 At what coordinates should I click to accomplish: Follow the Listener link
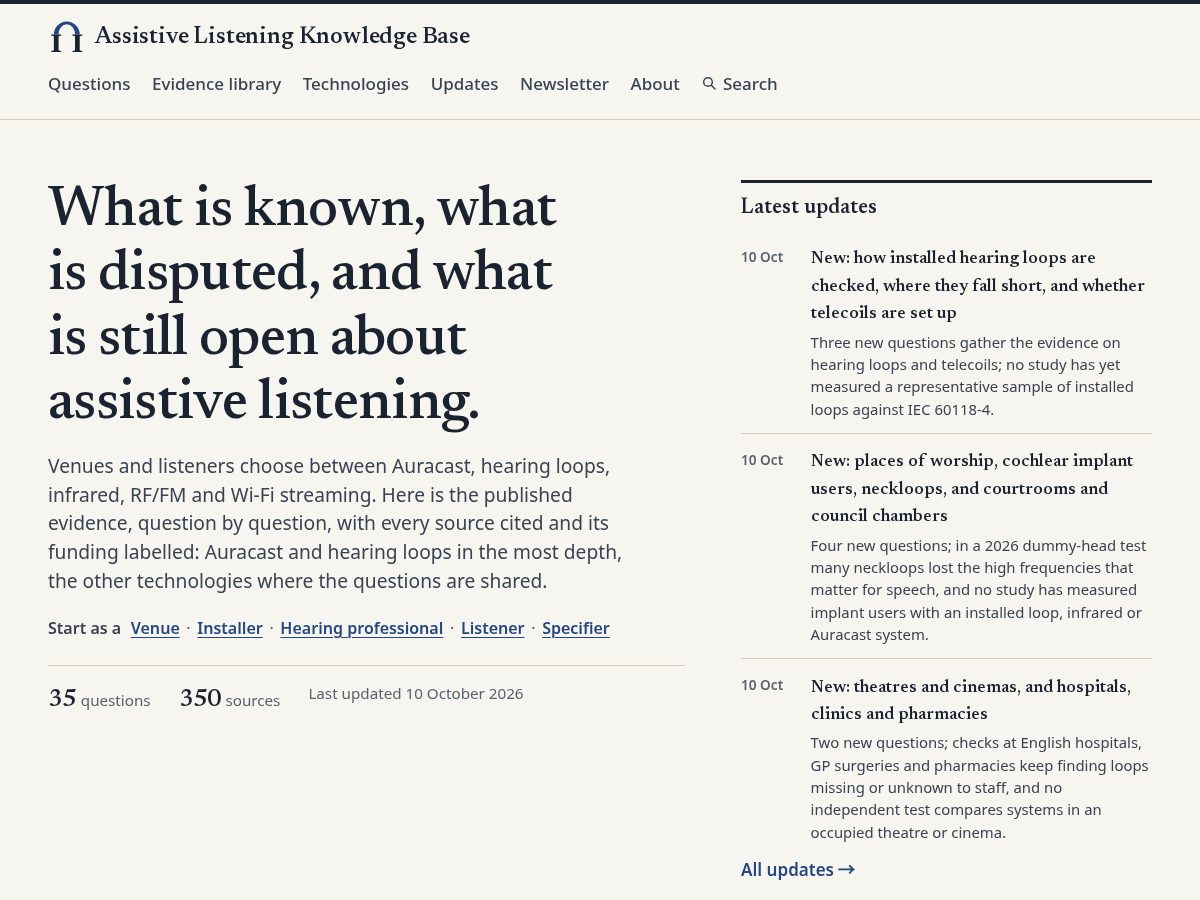(493, 628)
